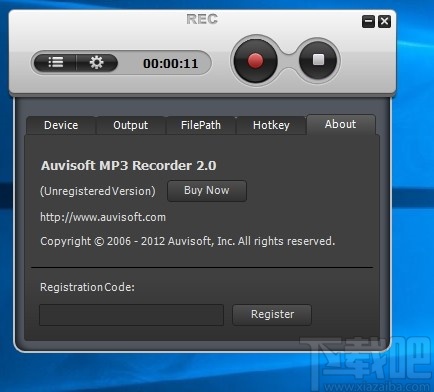
Task: Click the Register button
Action: click(272, 314)
